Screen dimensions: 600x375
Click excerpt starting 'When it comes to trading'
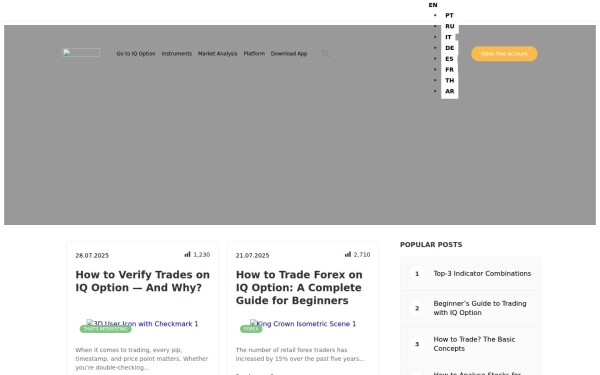[142, 359]
